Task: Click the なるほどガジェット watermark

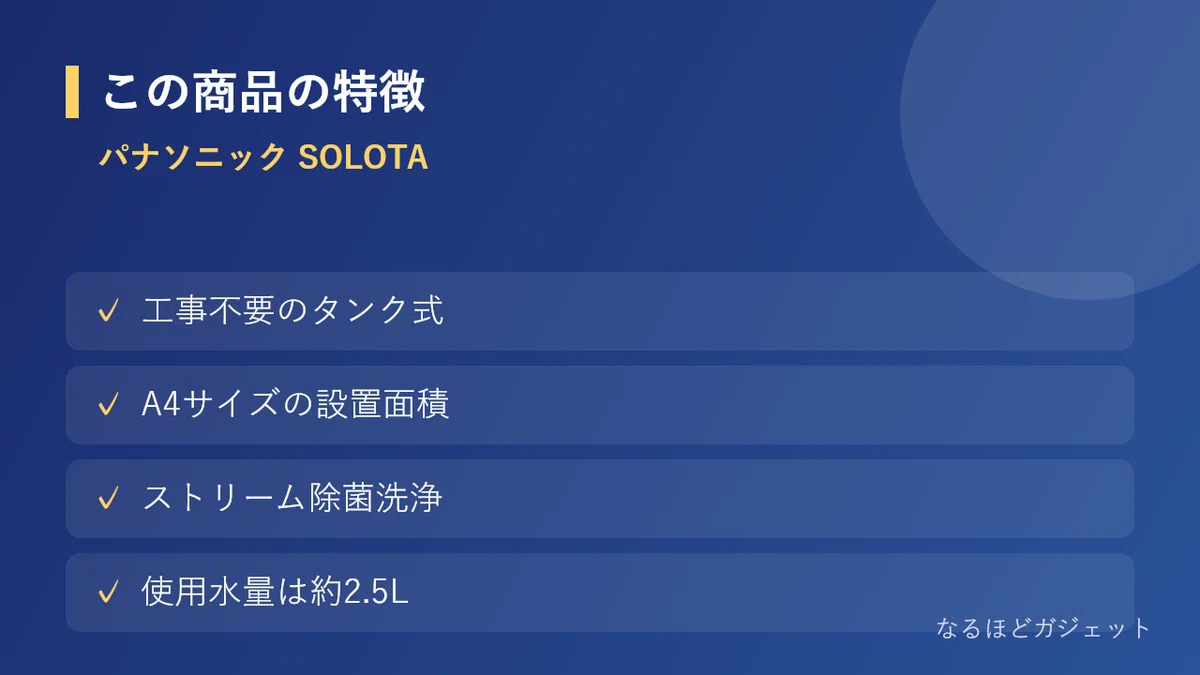Action: 1044,628
